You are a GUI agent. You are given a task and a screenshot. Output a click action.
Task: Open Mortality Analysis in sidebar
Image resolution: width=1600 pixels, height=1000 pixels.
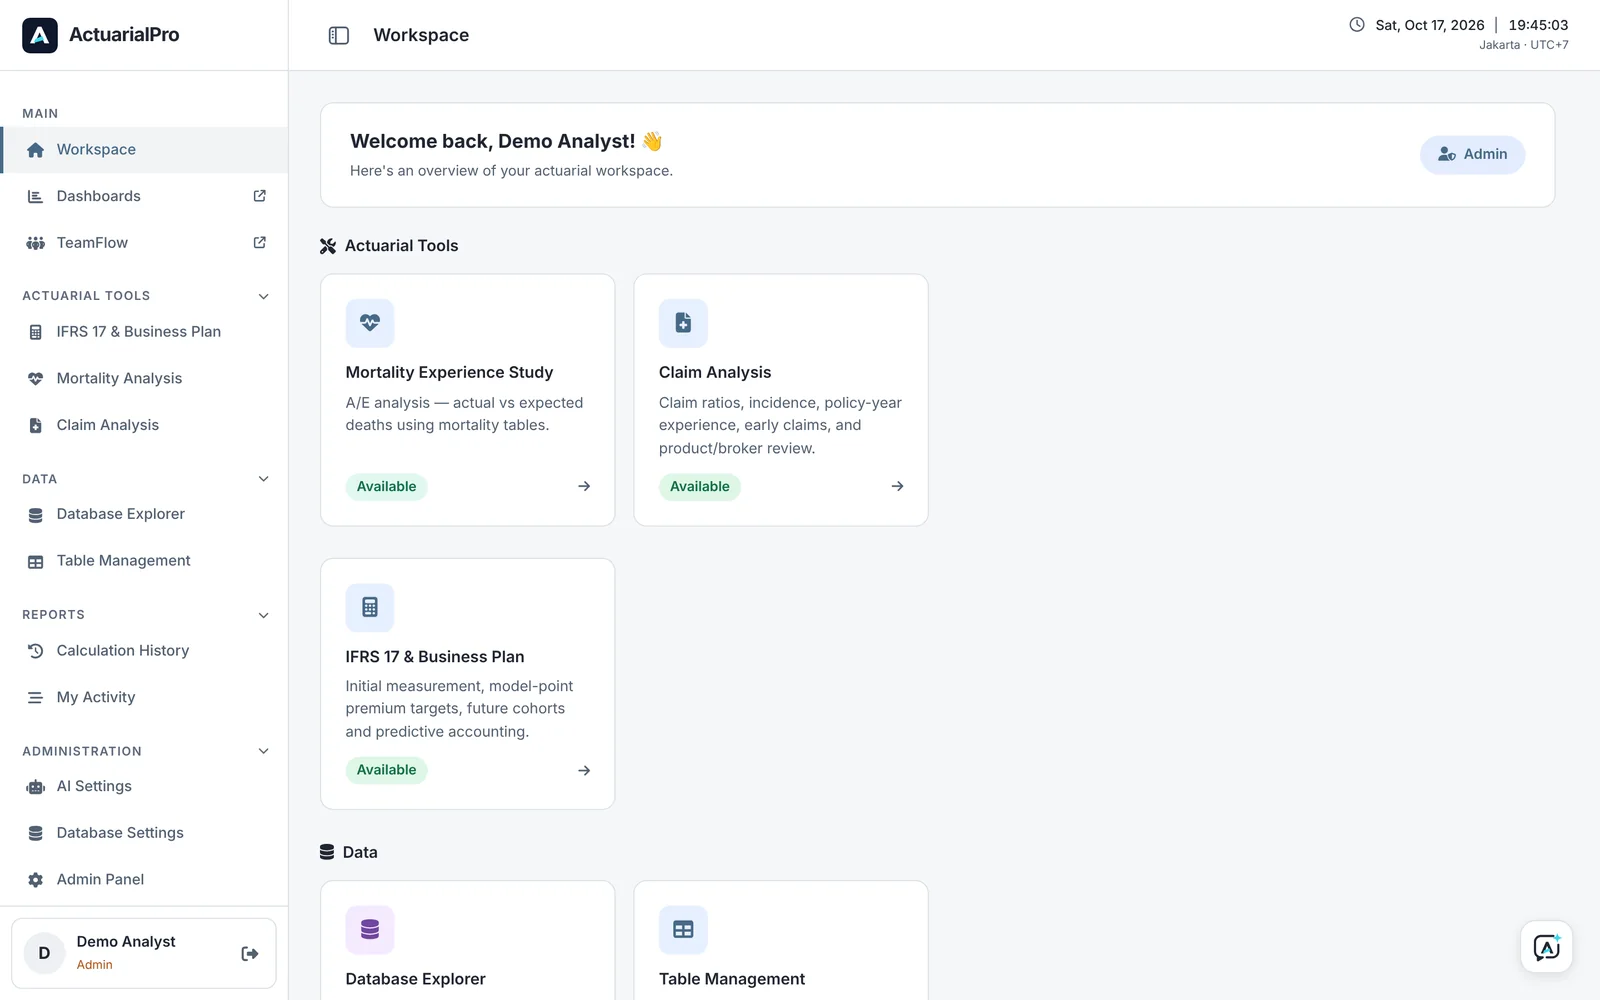pos(144,378)
